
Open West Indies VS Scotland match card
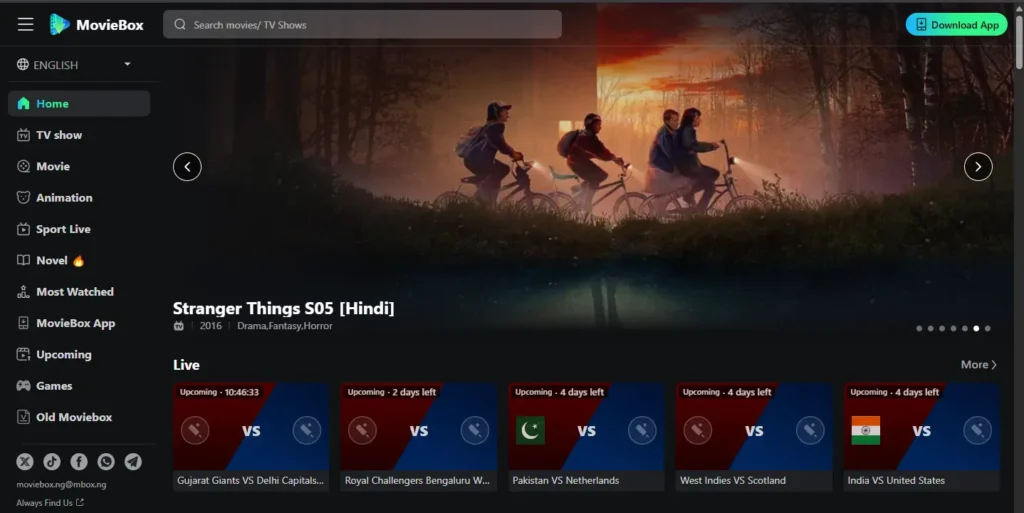[754, 437]
